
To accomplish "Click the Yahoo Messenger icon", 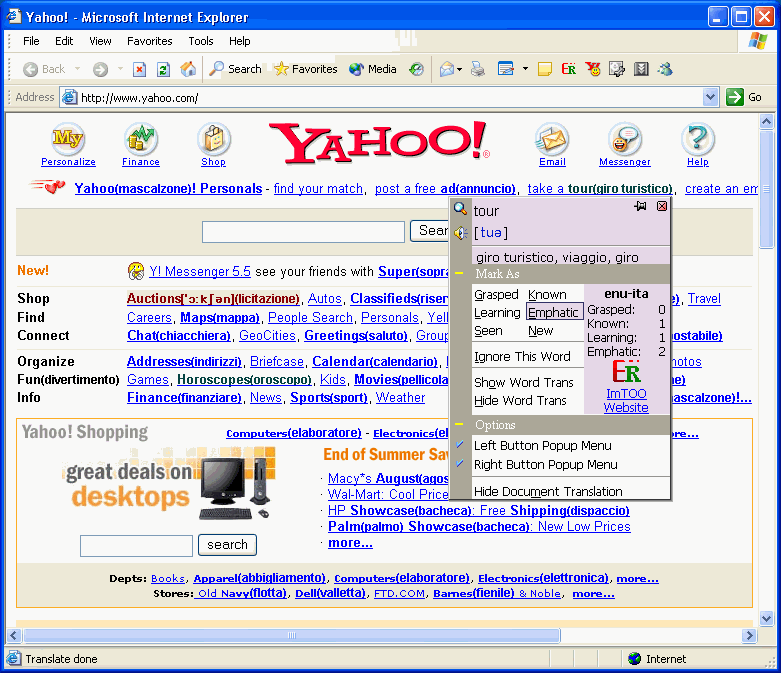I will coord(625,138).
